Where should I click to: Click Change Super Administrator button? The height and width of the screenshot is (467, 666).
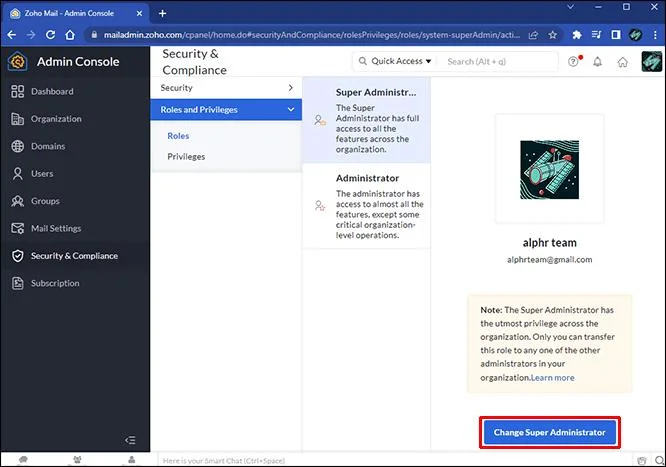pyautogui.click(x=550, y=432)
